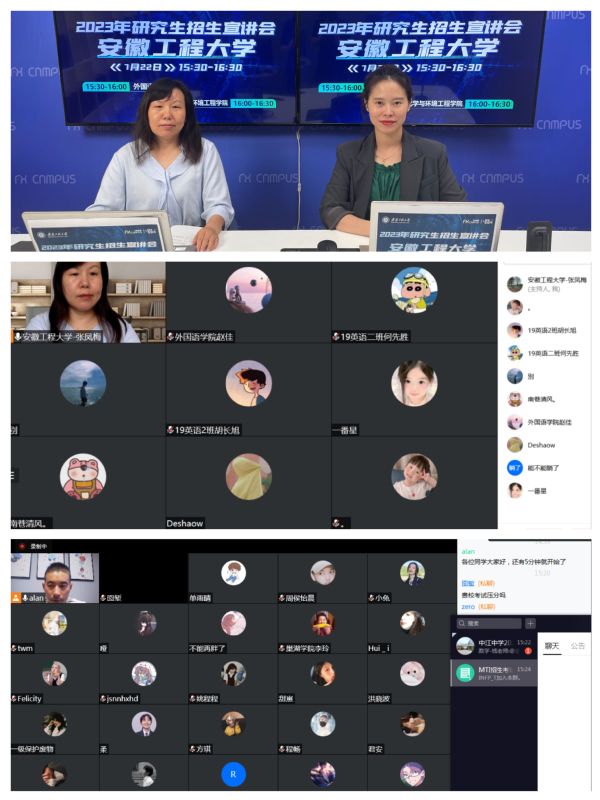Click muted mic icon of 19英语二班何先胜 tile
The width and height of the screenshot is (600, 800).
point(336,337)
